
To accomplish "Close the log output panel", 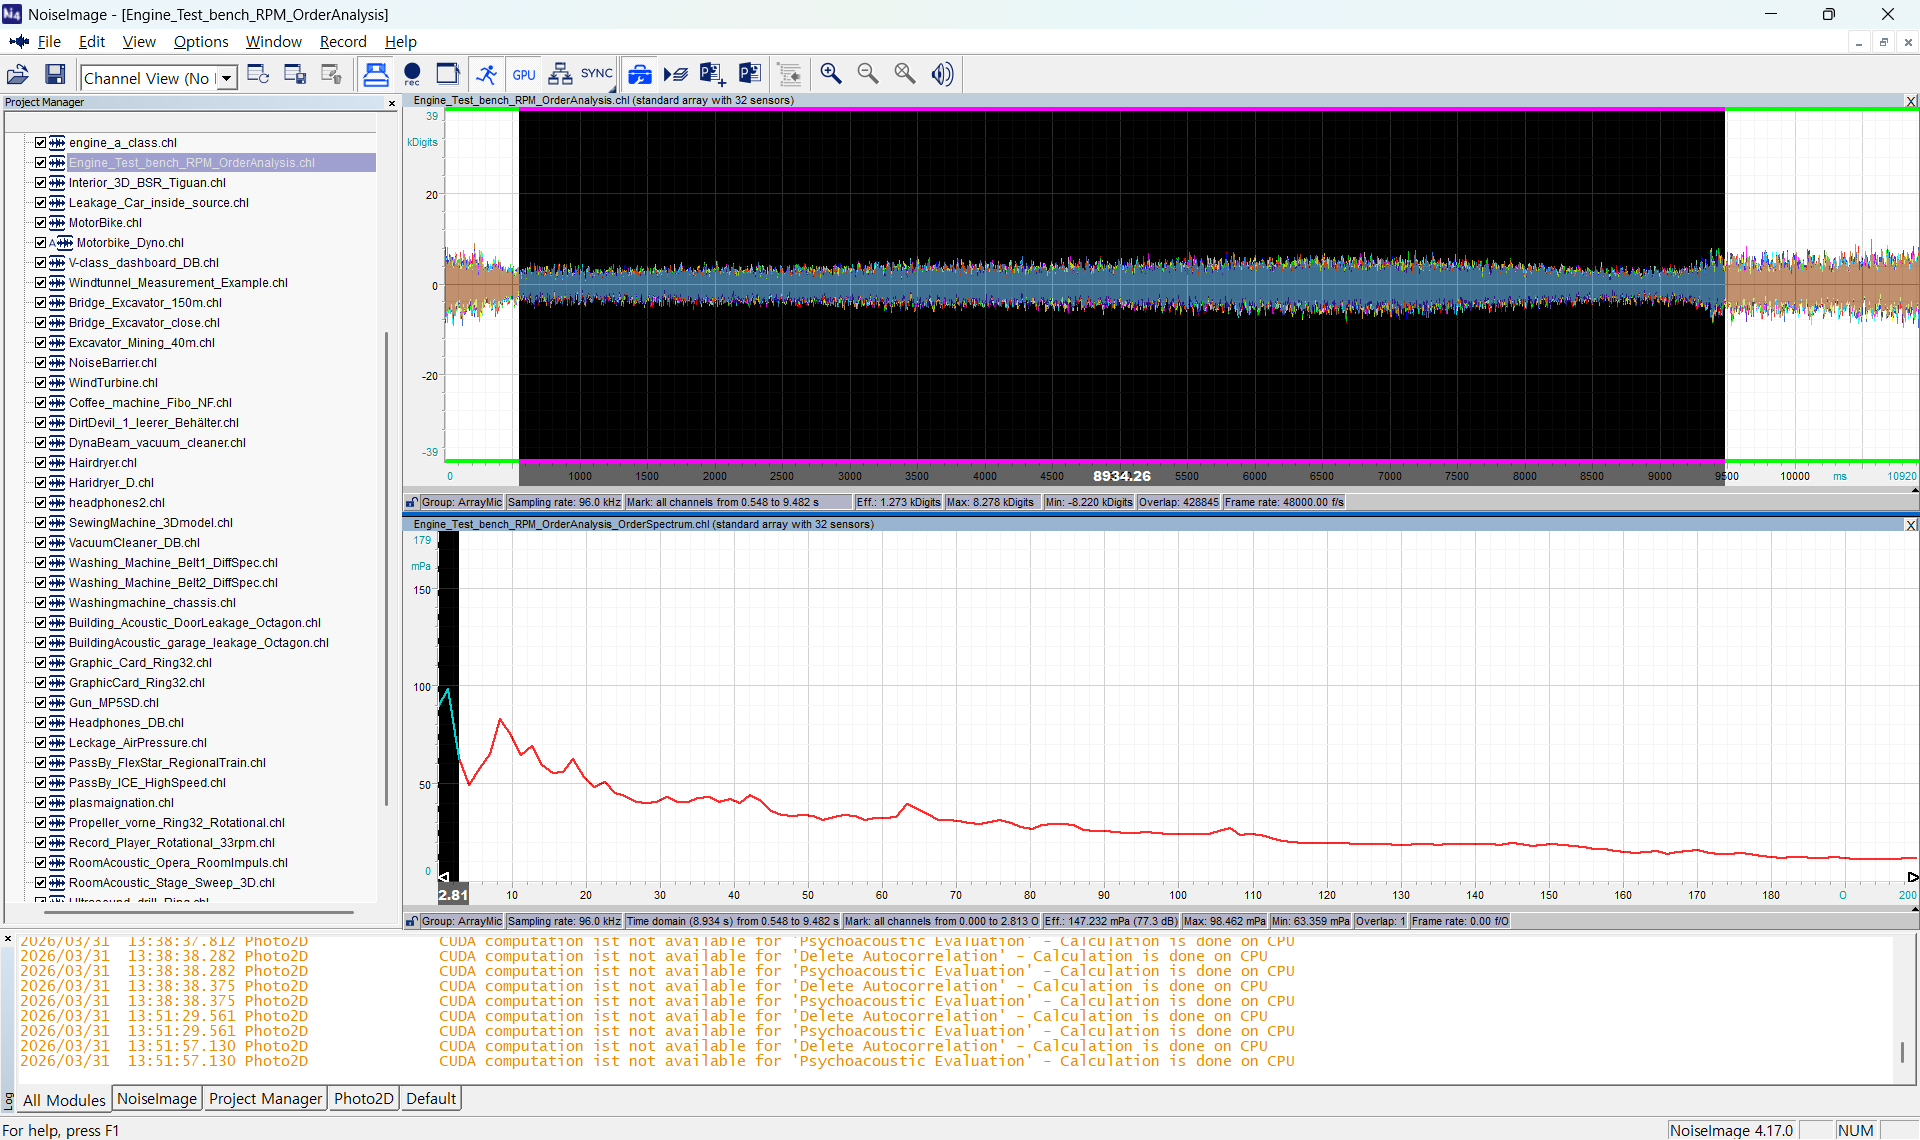I will (x=8, y=939).
